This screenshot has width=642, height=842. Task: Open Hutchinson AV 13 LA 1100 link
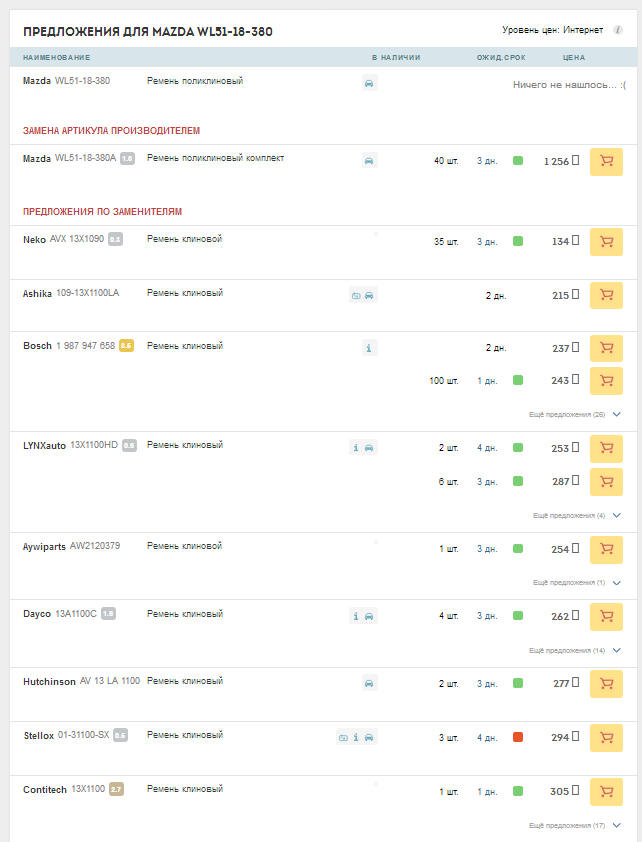pos(110,681)
